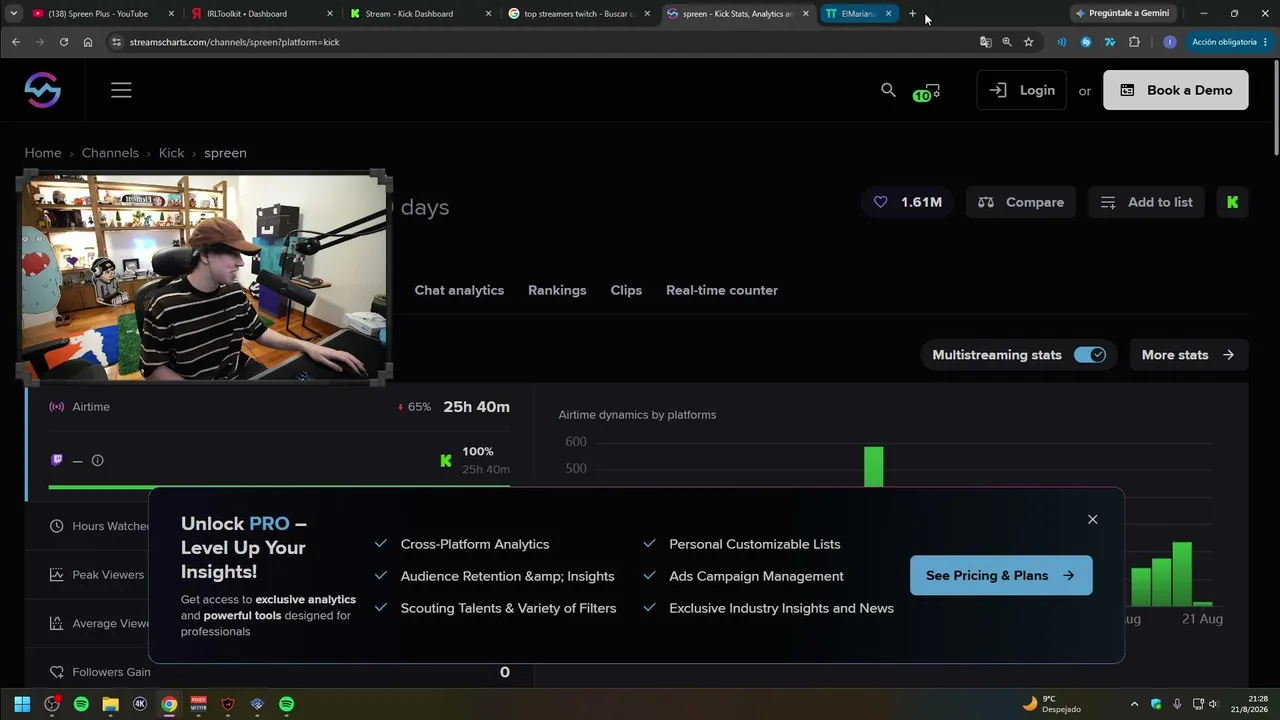This screenshot has height=720, width=1280.
Task: Click Book a Demo button
Action: point(1176,90)
